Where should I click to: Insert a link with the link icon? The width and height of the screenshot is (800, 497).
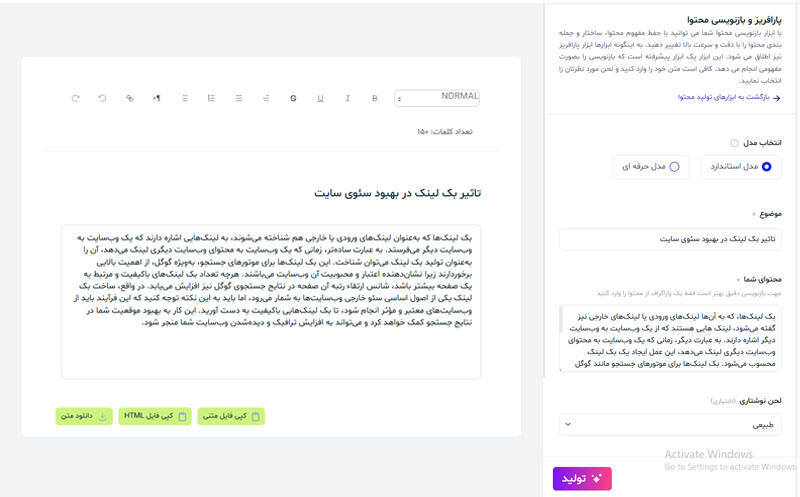click(x=129, y=98)
